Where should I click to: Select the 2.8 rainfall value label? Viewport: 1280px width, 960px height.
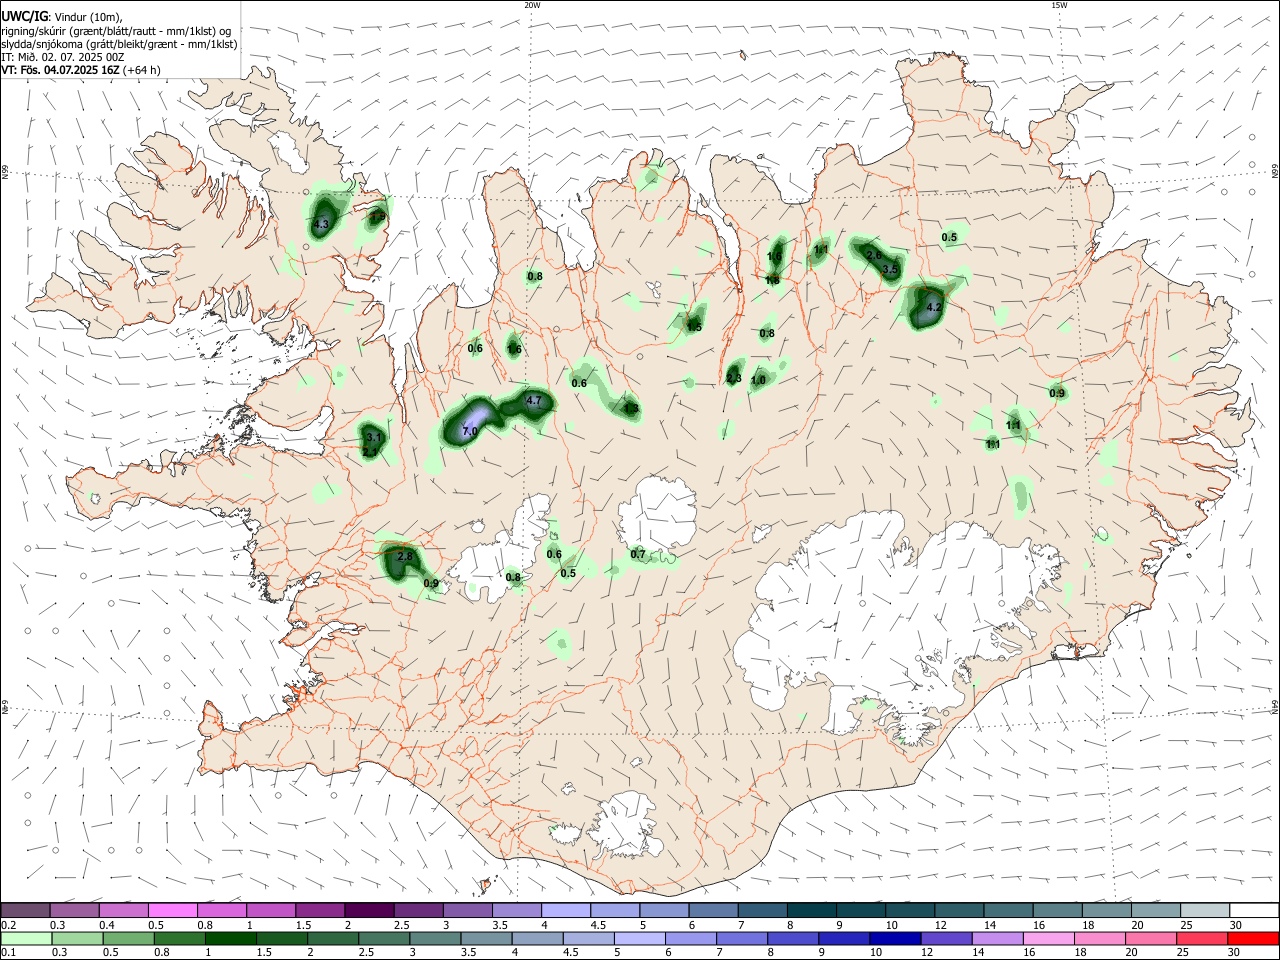click(x=405, y=556)
